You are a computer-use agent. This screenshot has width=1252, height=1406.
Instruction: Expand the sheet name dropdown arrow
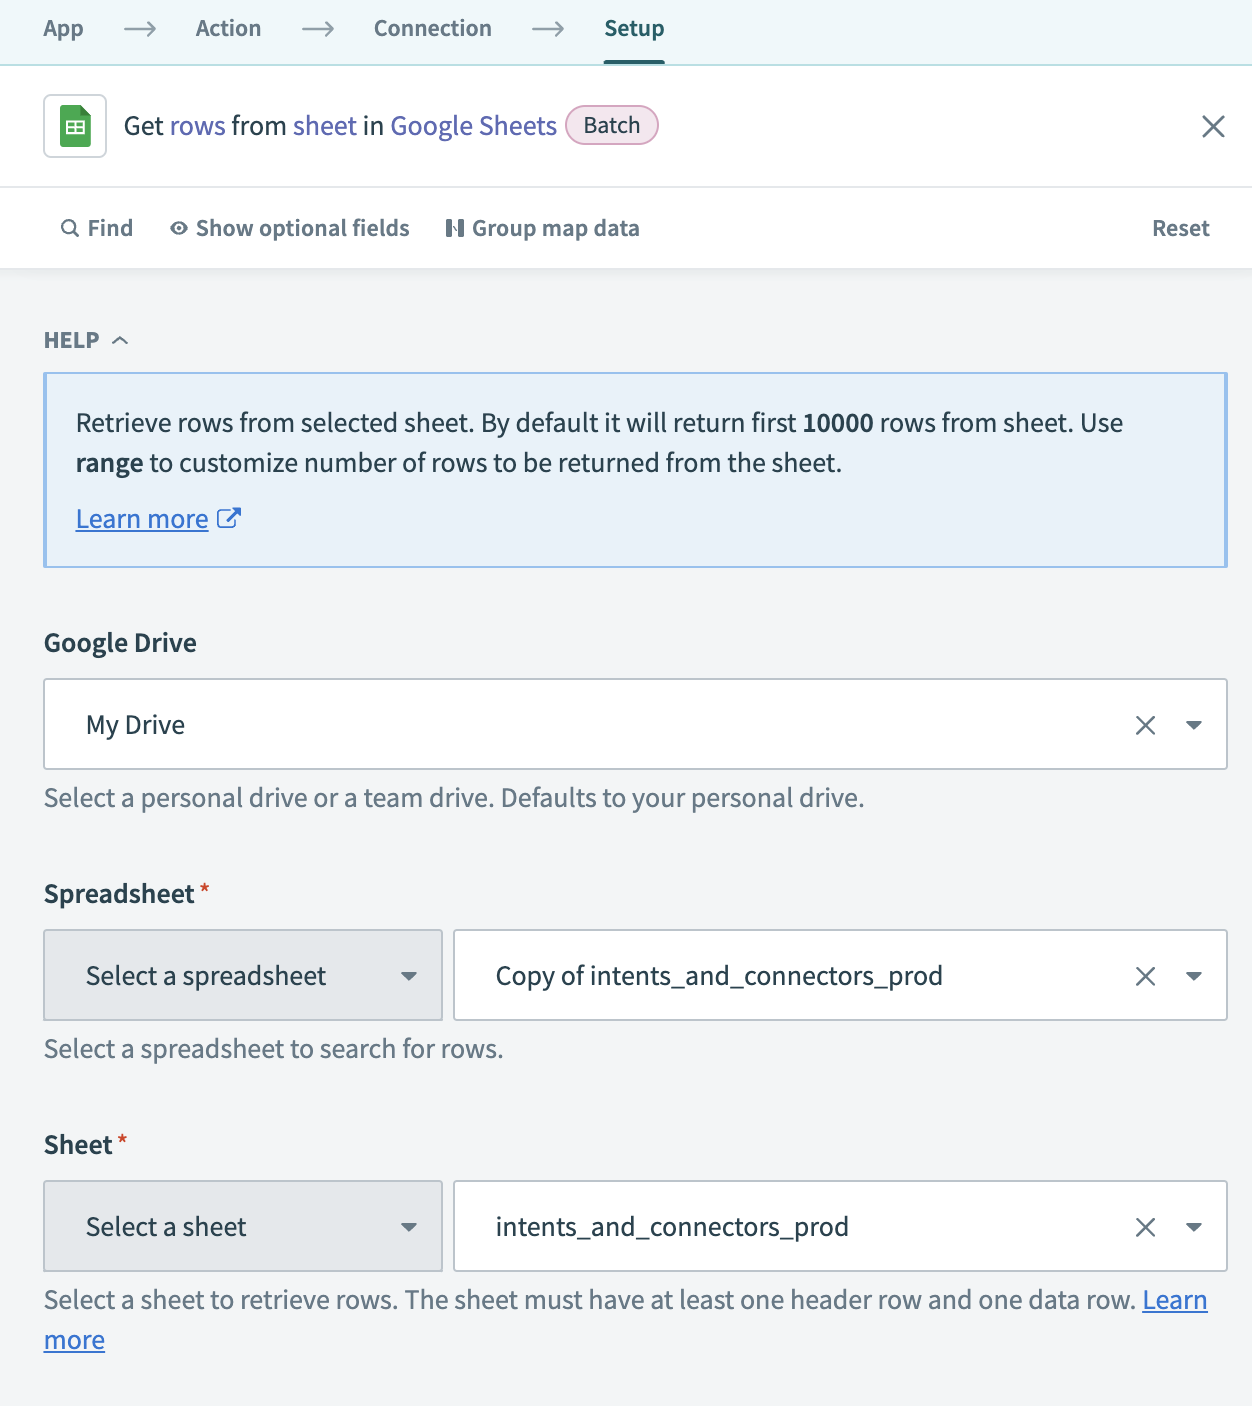pos(1193,1227)
